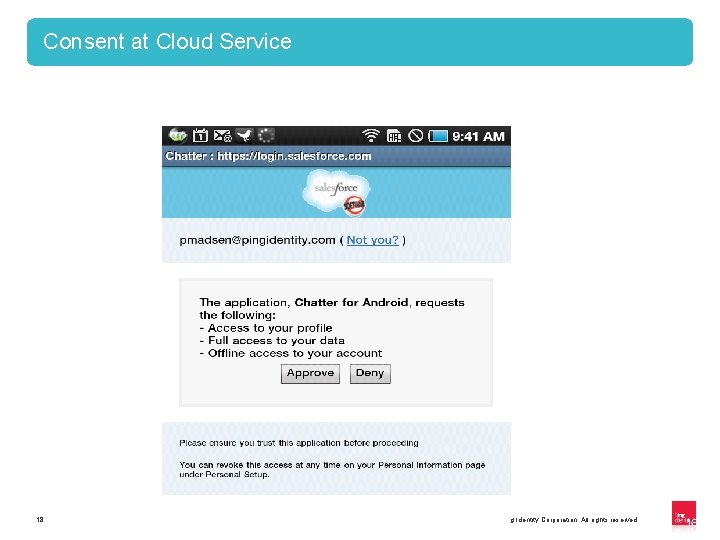
Task: Open the 'Not you?' link
Action: click(x=372, y=240)
